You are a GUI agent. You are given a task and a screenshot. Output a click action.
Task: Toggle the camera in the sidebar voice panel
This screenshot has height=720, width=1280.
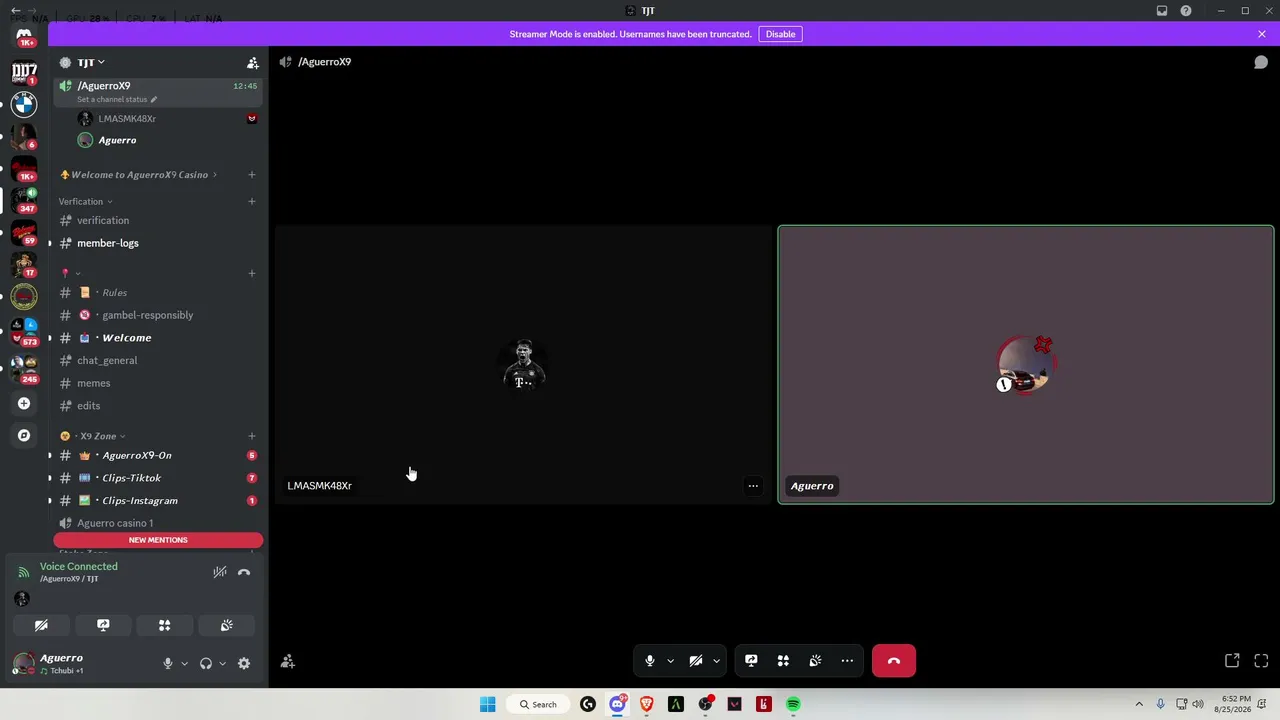click(41, 625)
